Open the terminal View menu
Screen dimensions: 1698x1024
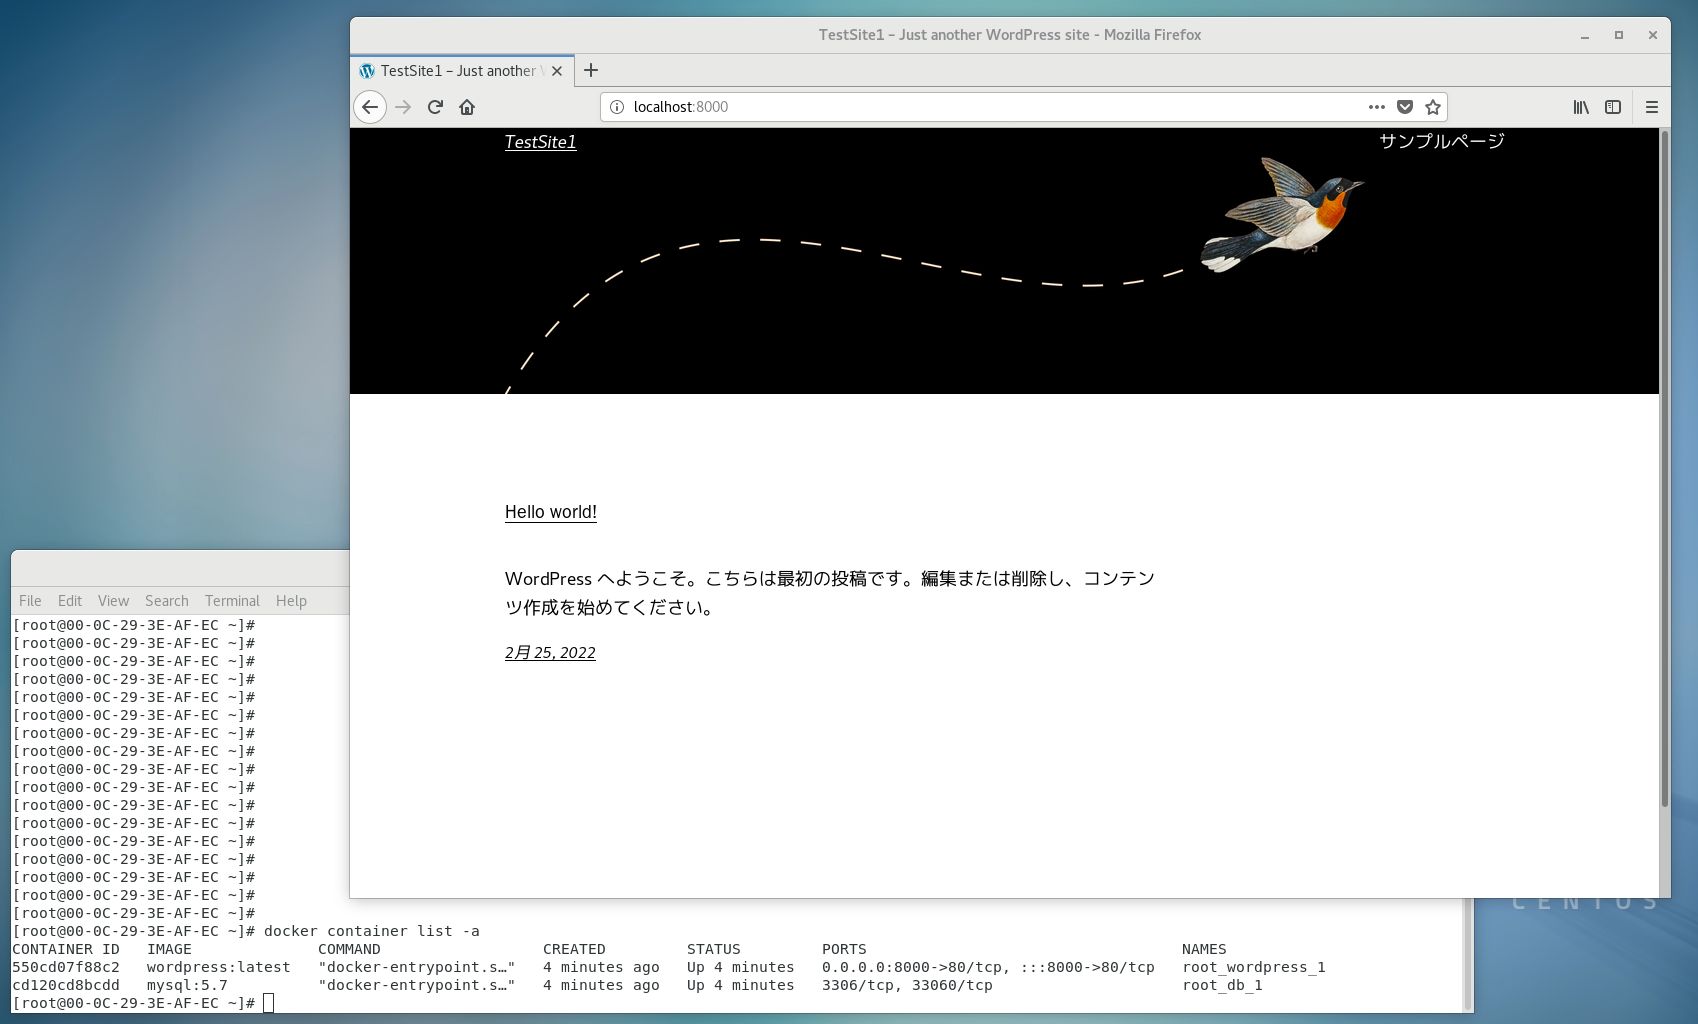[x=113, y=601]
